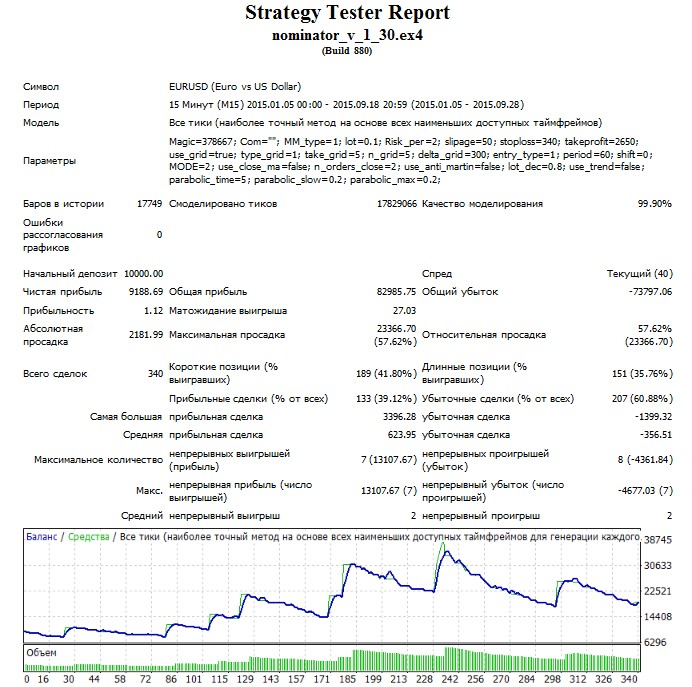Select consecutive losses value 8 (-4361.84)
Viewport: 692px width, 687px height.
pyautogui.click(x=645, y=460)
